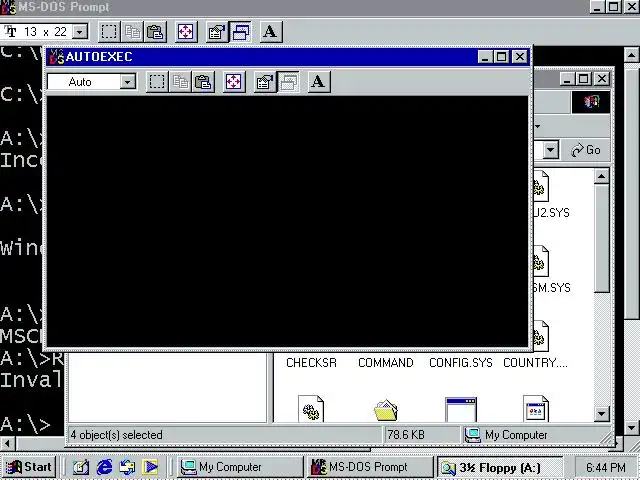The image size is (640, 480).
Task: Select file icon below COUNTRY label
Action: [x=536, y=409]
